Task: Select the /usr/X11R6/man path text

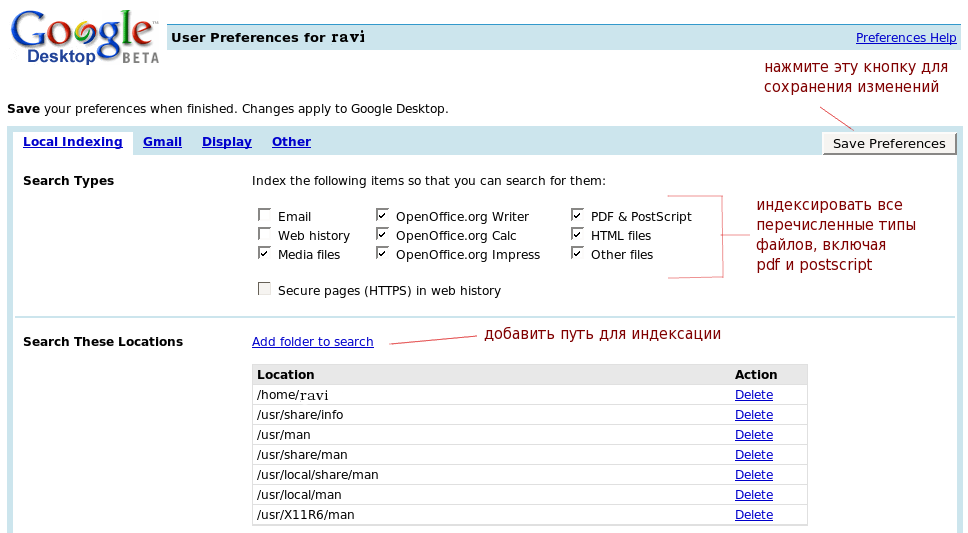Action: coord(306,514)
